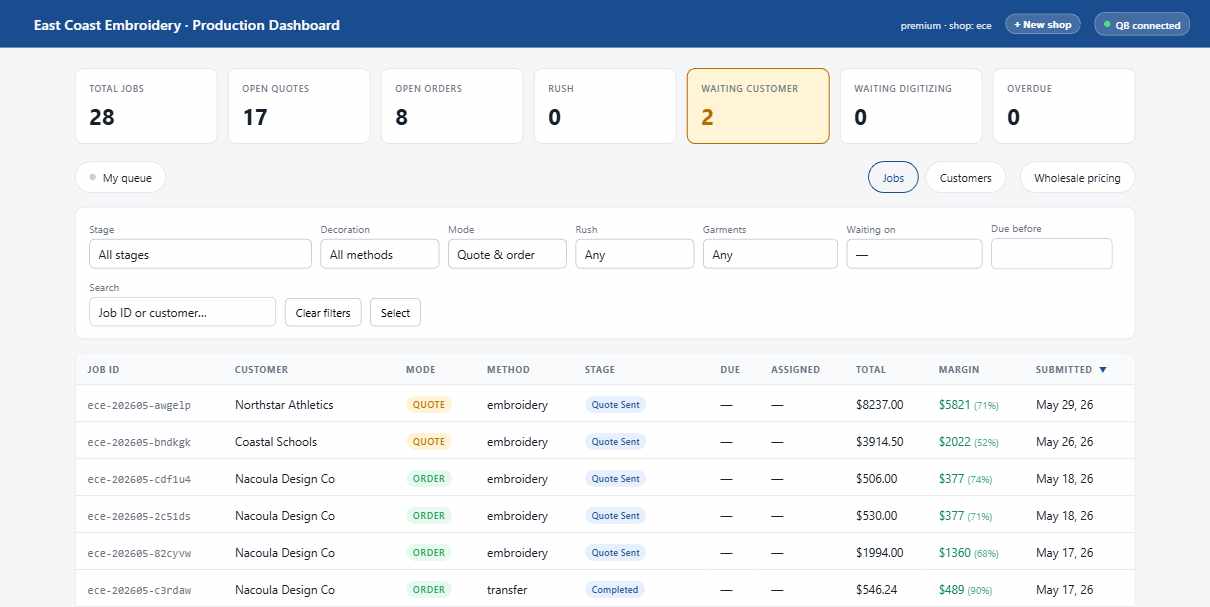
Task: Sort by the Assigned column header
Action: (795, 370)
